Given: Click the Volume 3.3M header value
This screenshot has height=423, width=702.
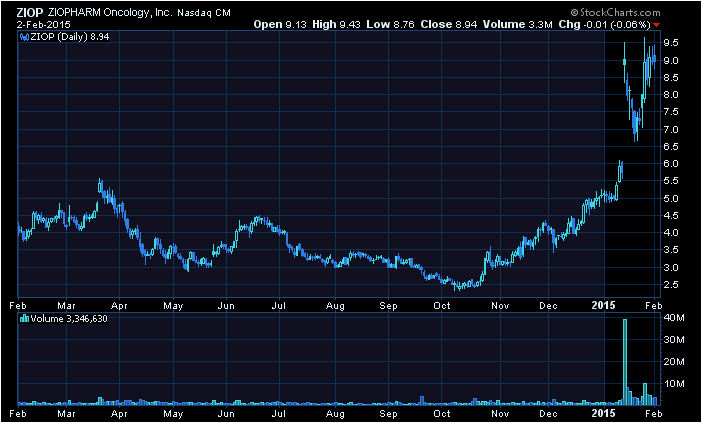Looking at the screenshot, I should pos(518,25).
